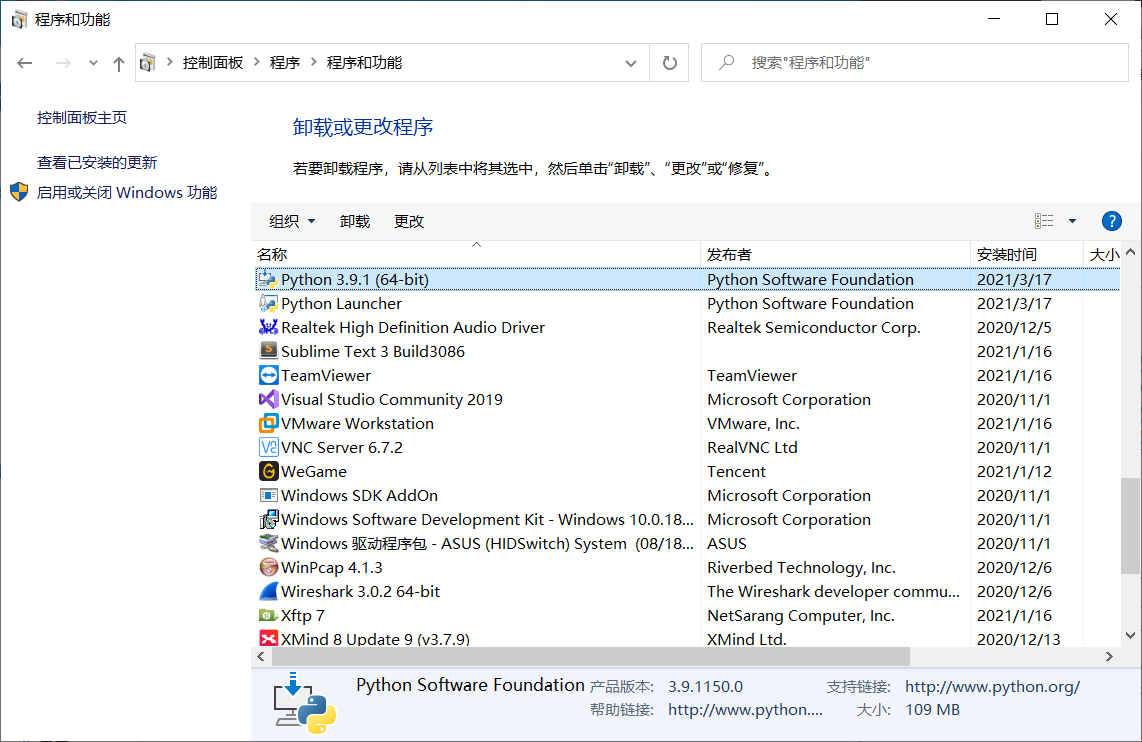Open 启用或关闭 Windows 功能 link
The width and height of the screenshot is (1142, 742).
point(127,192)
